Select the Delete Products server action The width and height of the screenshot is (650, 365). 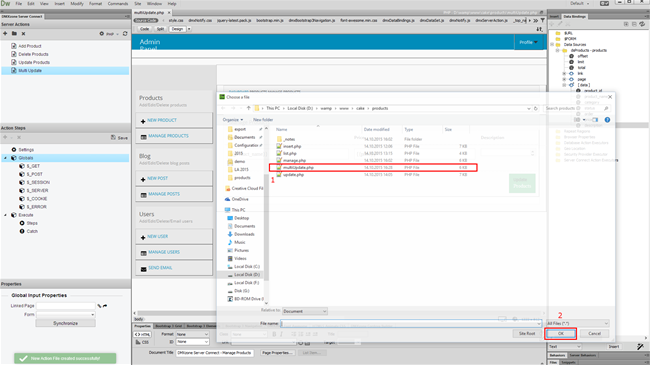[x=33, y=54]
